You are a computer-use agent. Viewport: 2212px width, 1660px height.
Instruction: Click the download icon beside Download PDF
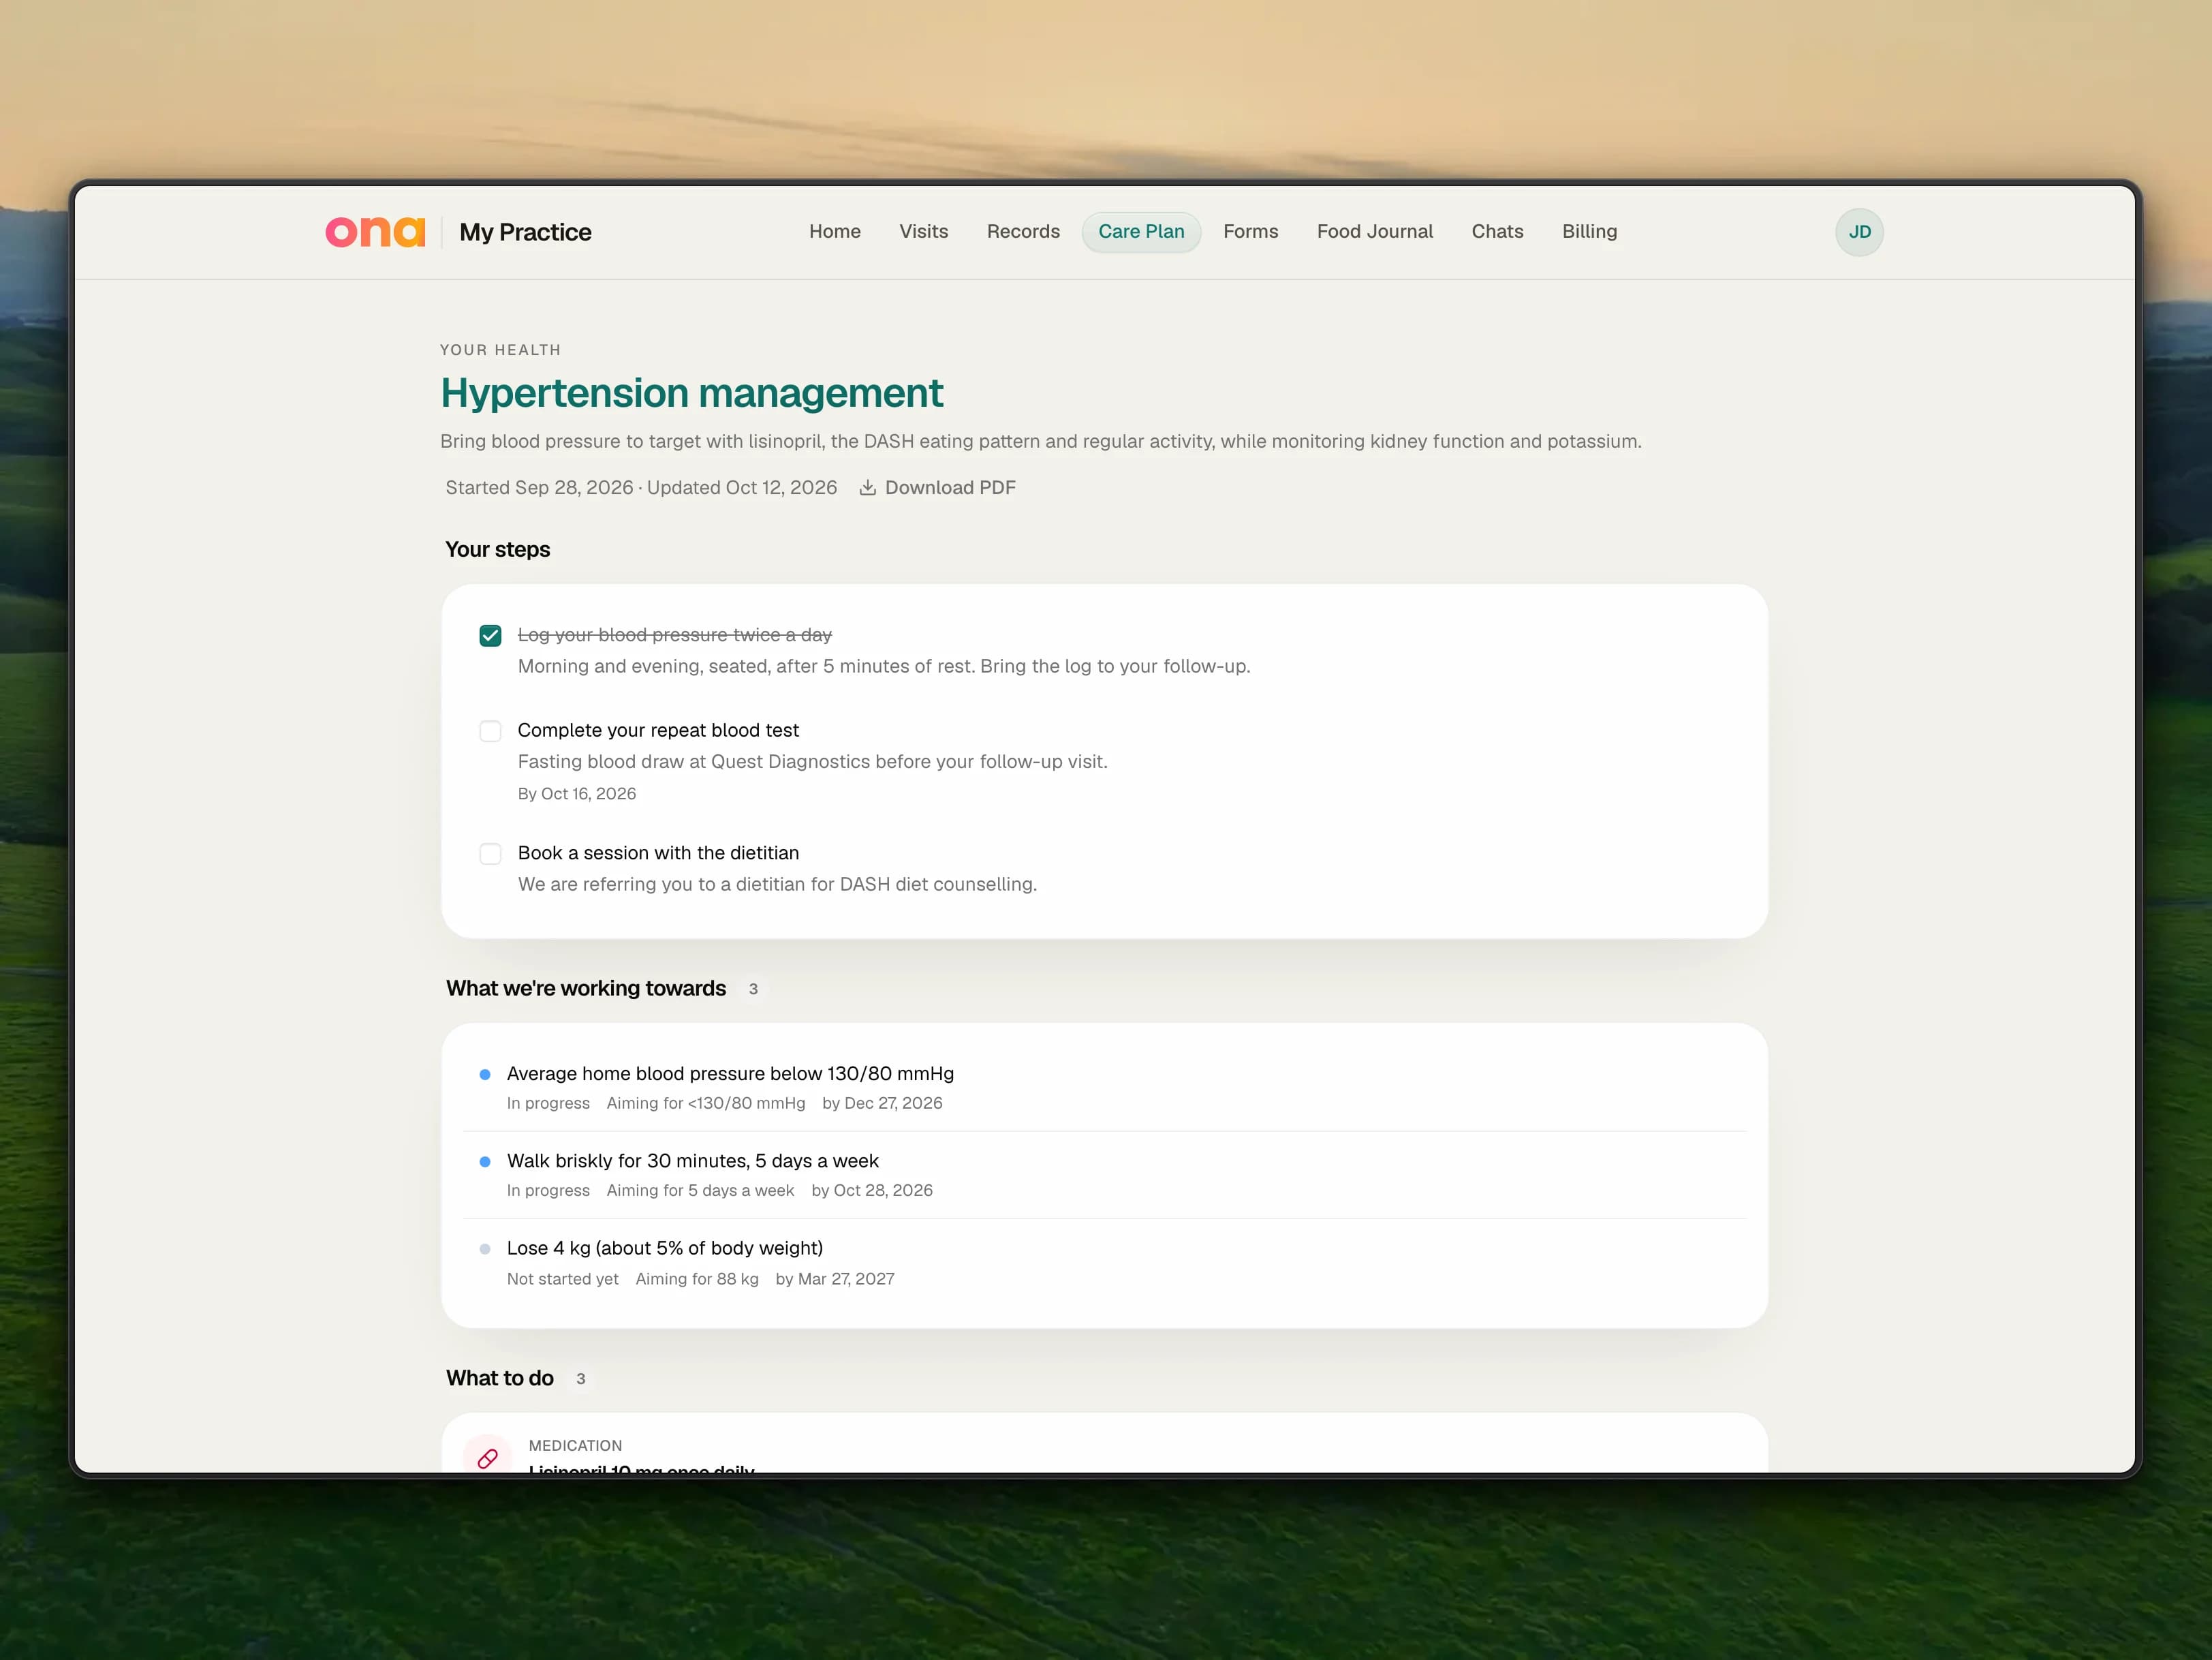pos(868,487)
